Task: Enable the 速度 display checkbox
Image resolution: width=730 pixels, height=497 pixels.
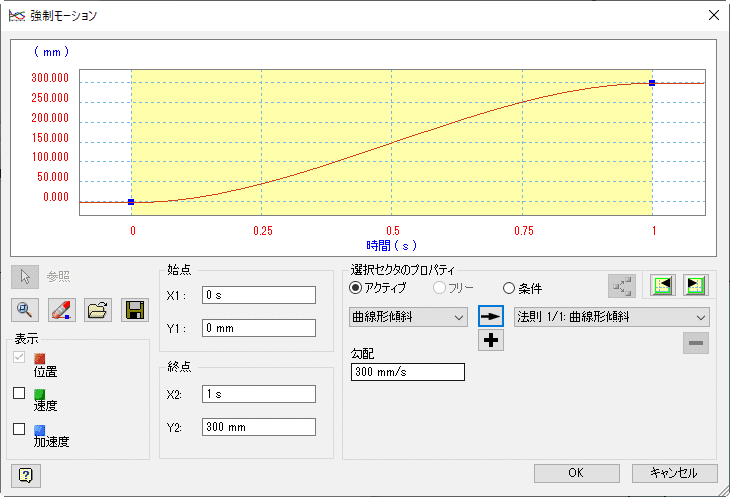Action: click(x=19, y=393)
